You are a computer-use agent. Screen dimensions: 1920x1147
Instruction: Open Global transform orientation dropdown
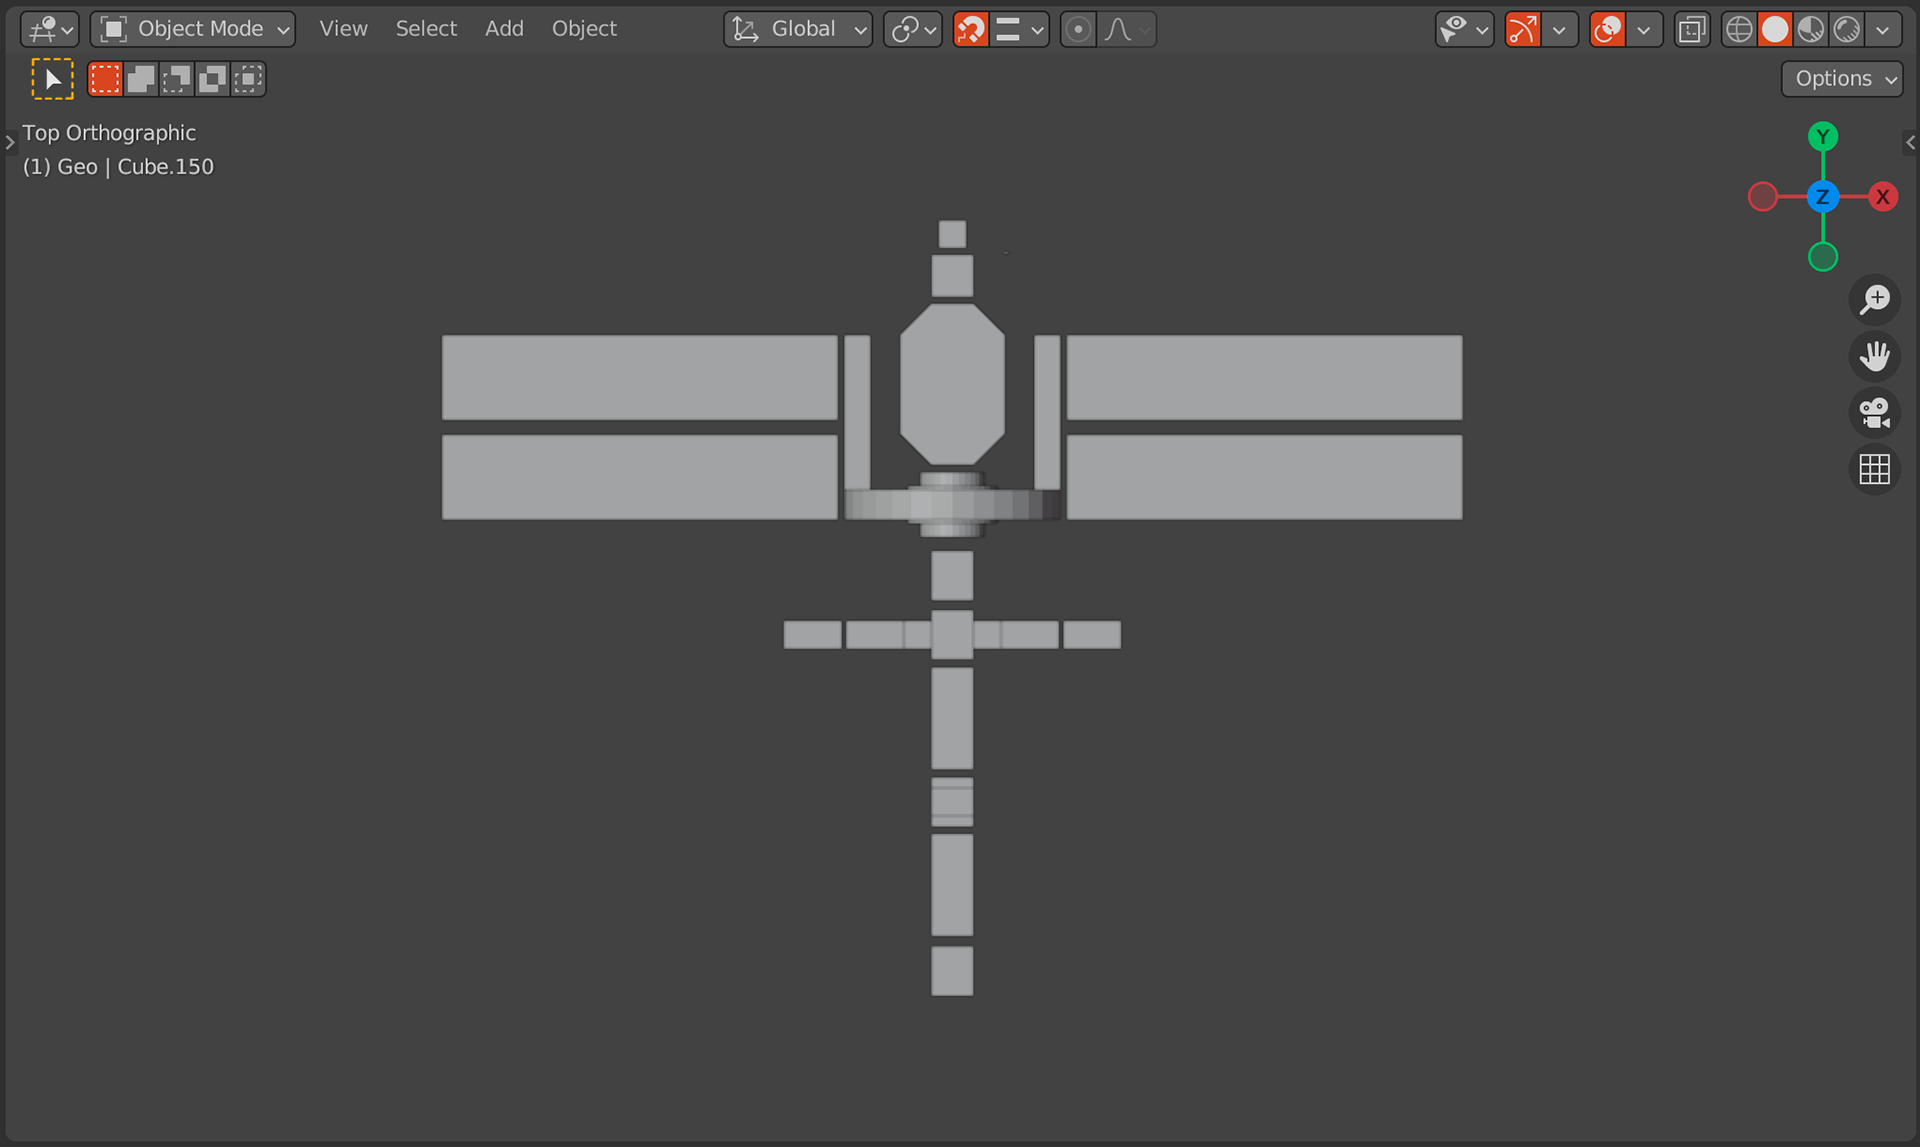pyautogui.click(x=798, y=29)
